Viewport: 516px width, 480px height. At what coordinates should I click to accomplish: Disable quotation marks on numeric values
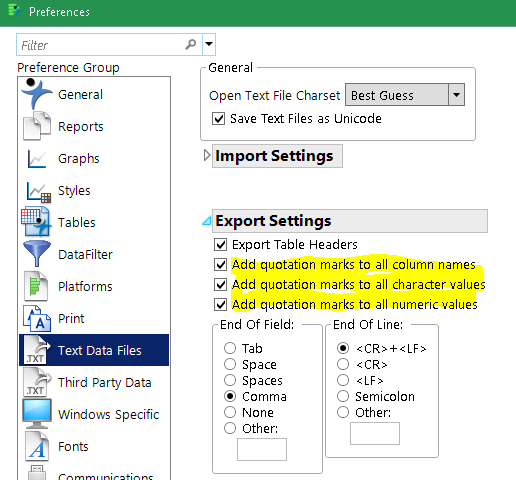(x=220, y=305)
